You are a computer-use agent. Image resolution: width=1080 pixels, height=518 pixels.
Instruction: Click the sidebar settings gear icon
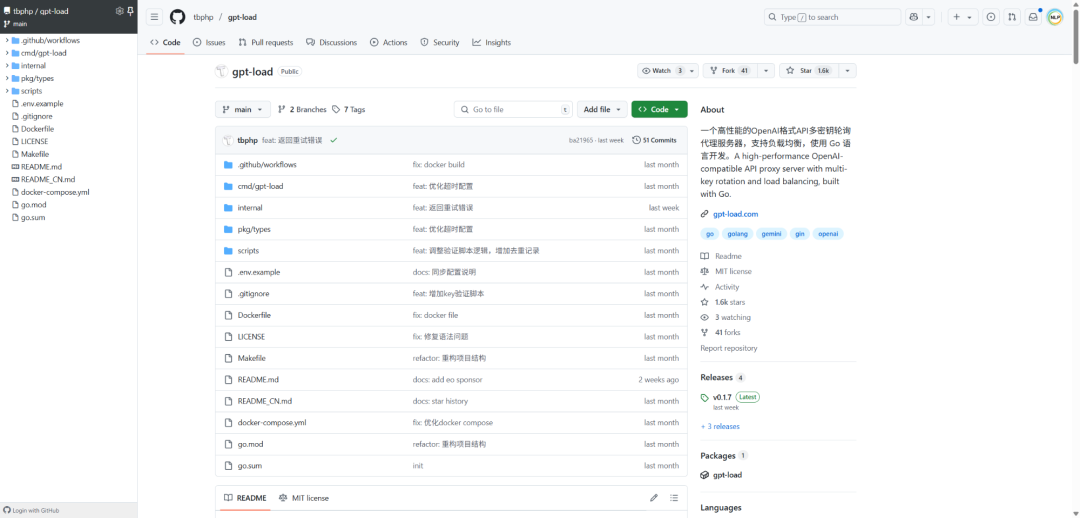(119, 11)
